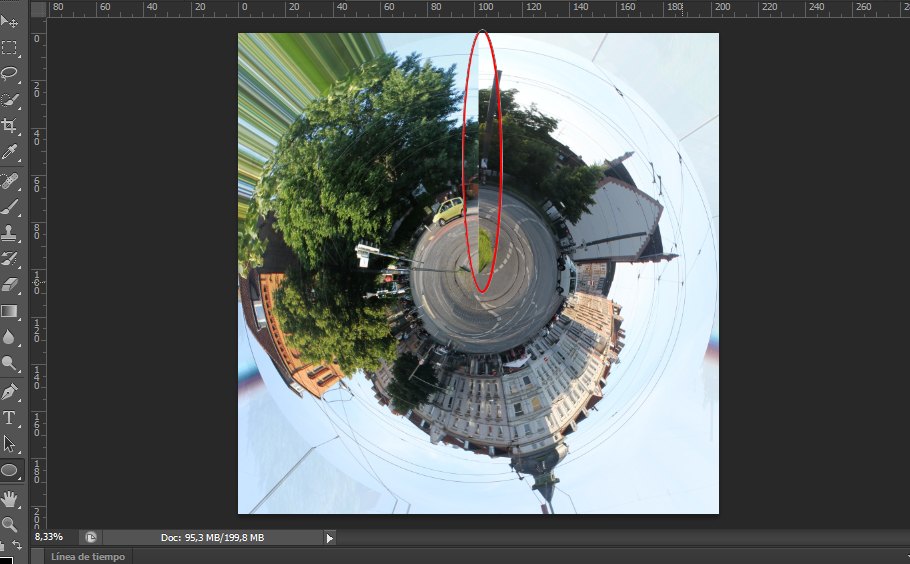Pick the Gradient tool
The image size is (910, 564).
tap(9, 311)
